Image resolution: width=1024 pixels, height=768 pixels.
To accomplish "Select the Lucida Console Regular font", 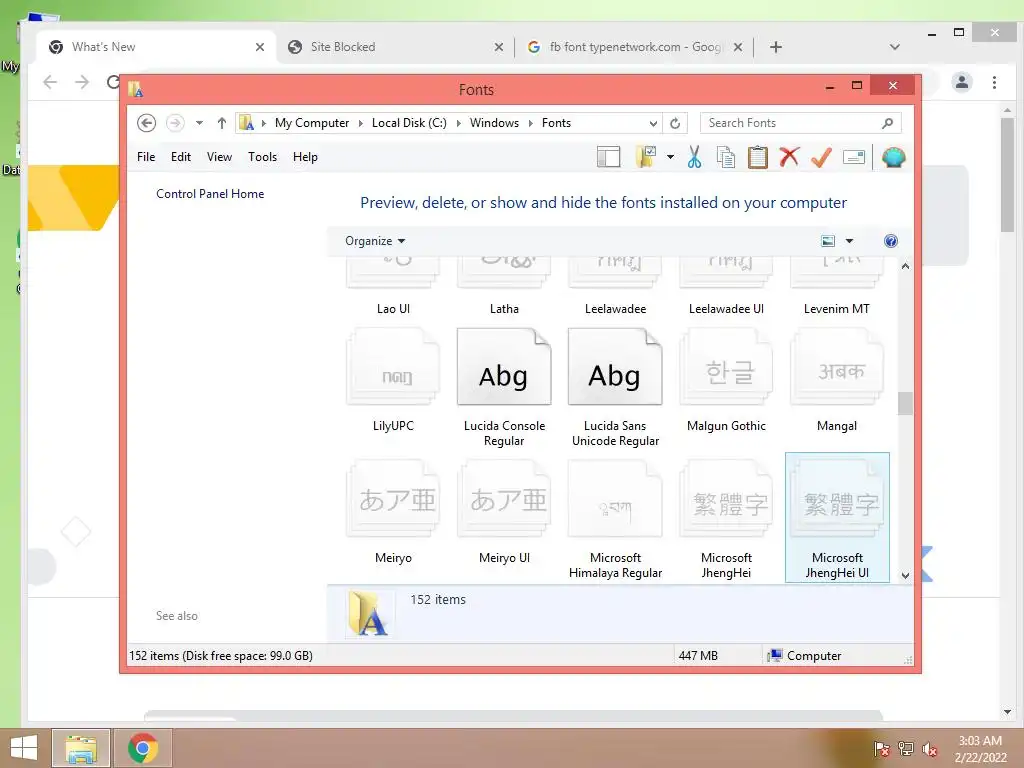I will coord(504,387).
